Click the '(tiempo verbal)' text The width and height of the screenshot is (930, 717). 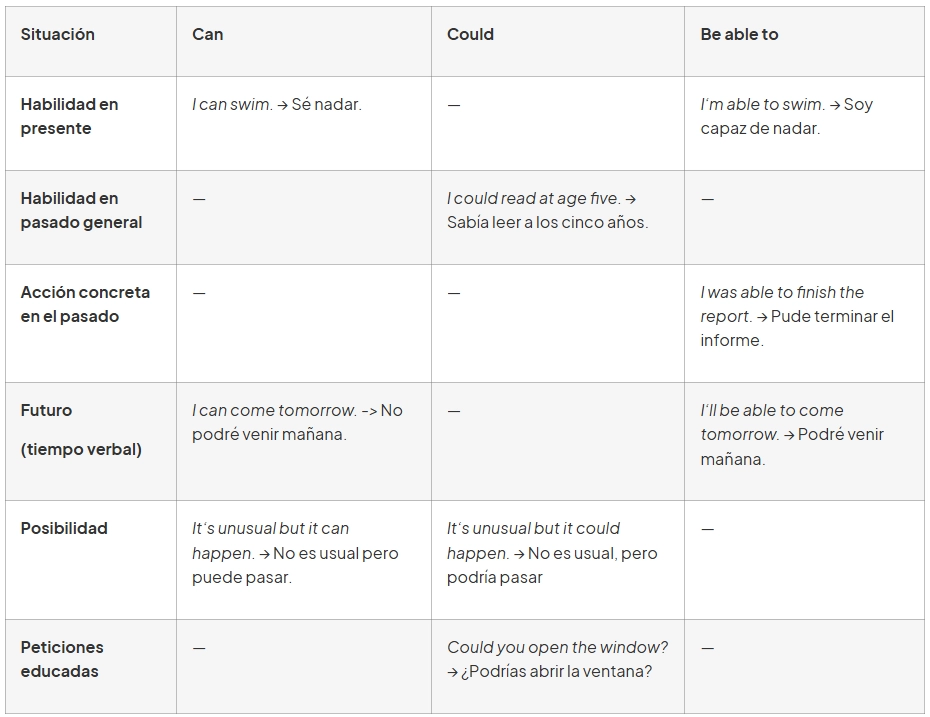(x=81, y=449)
